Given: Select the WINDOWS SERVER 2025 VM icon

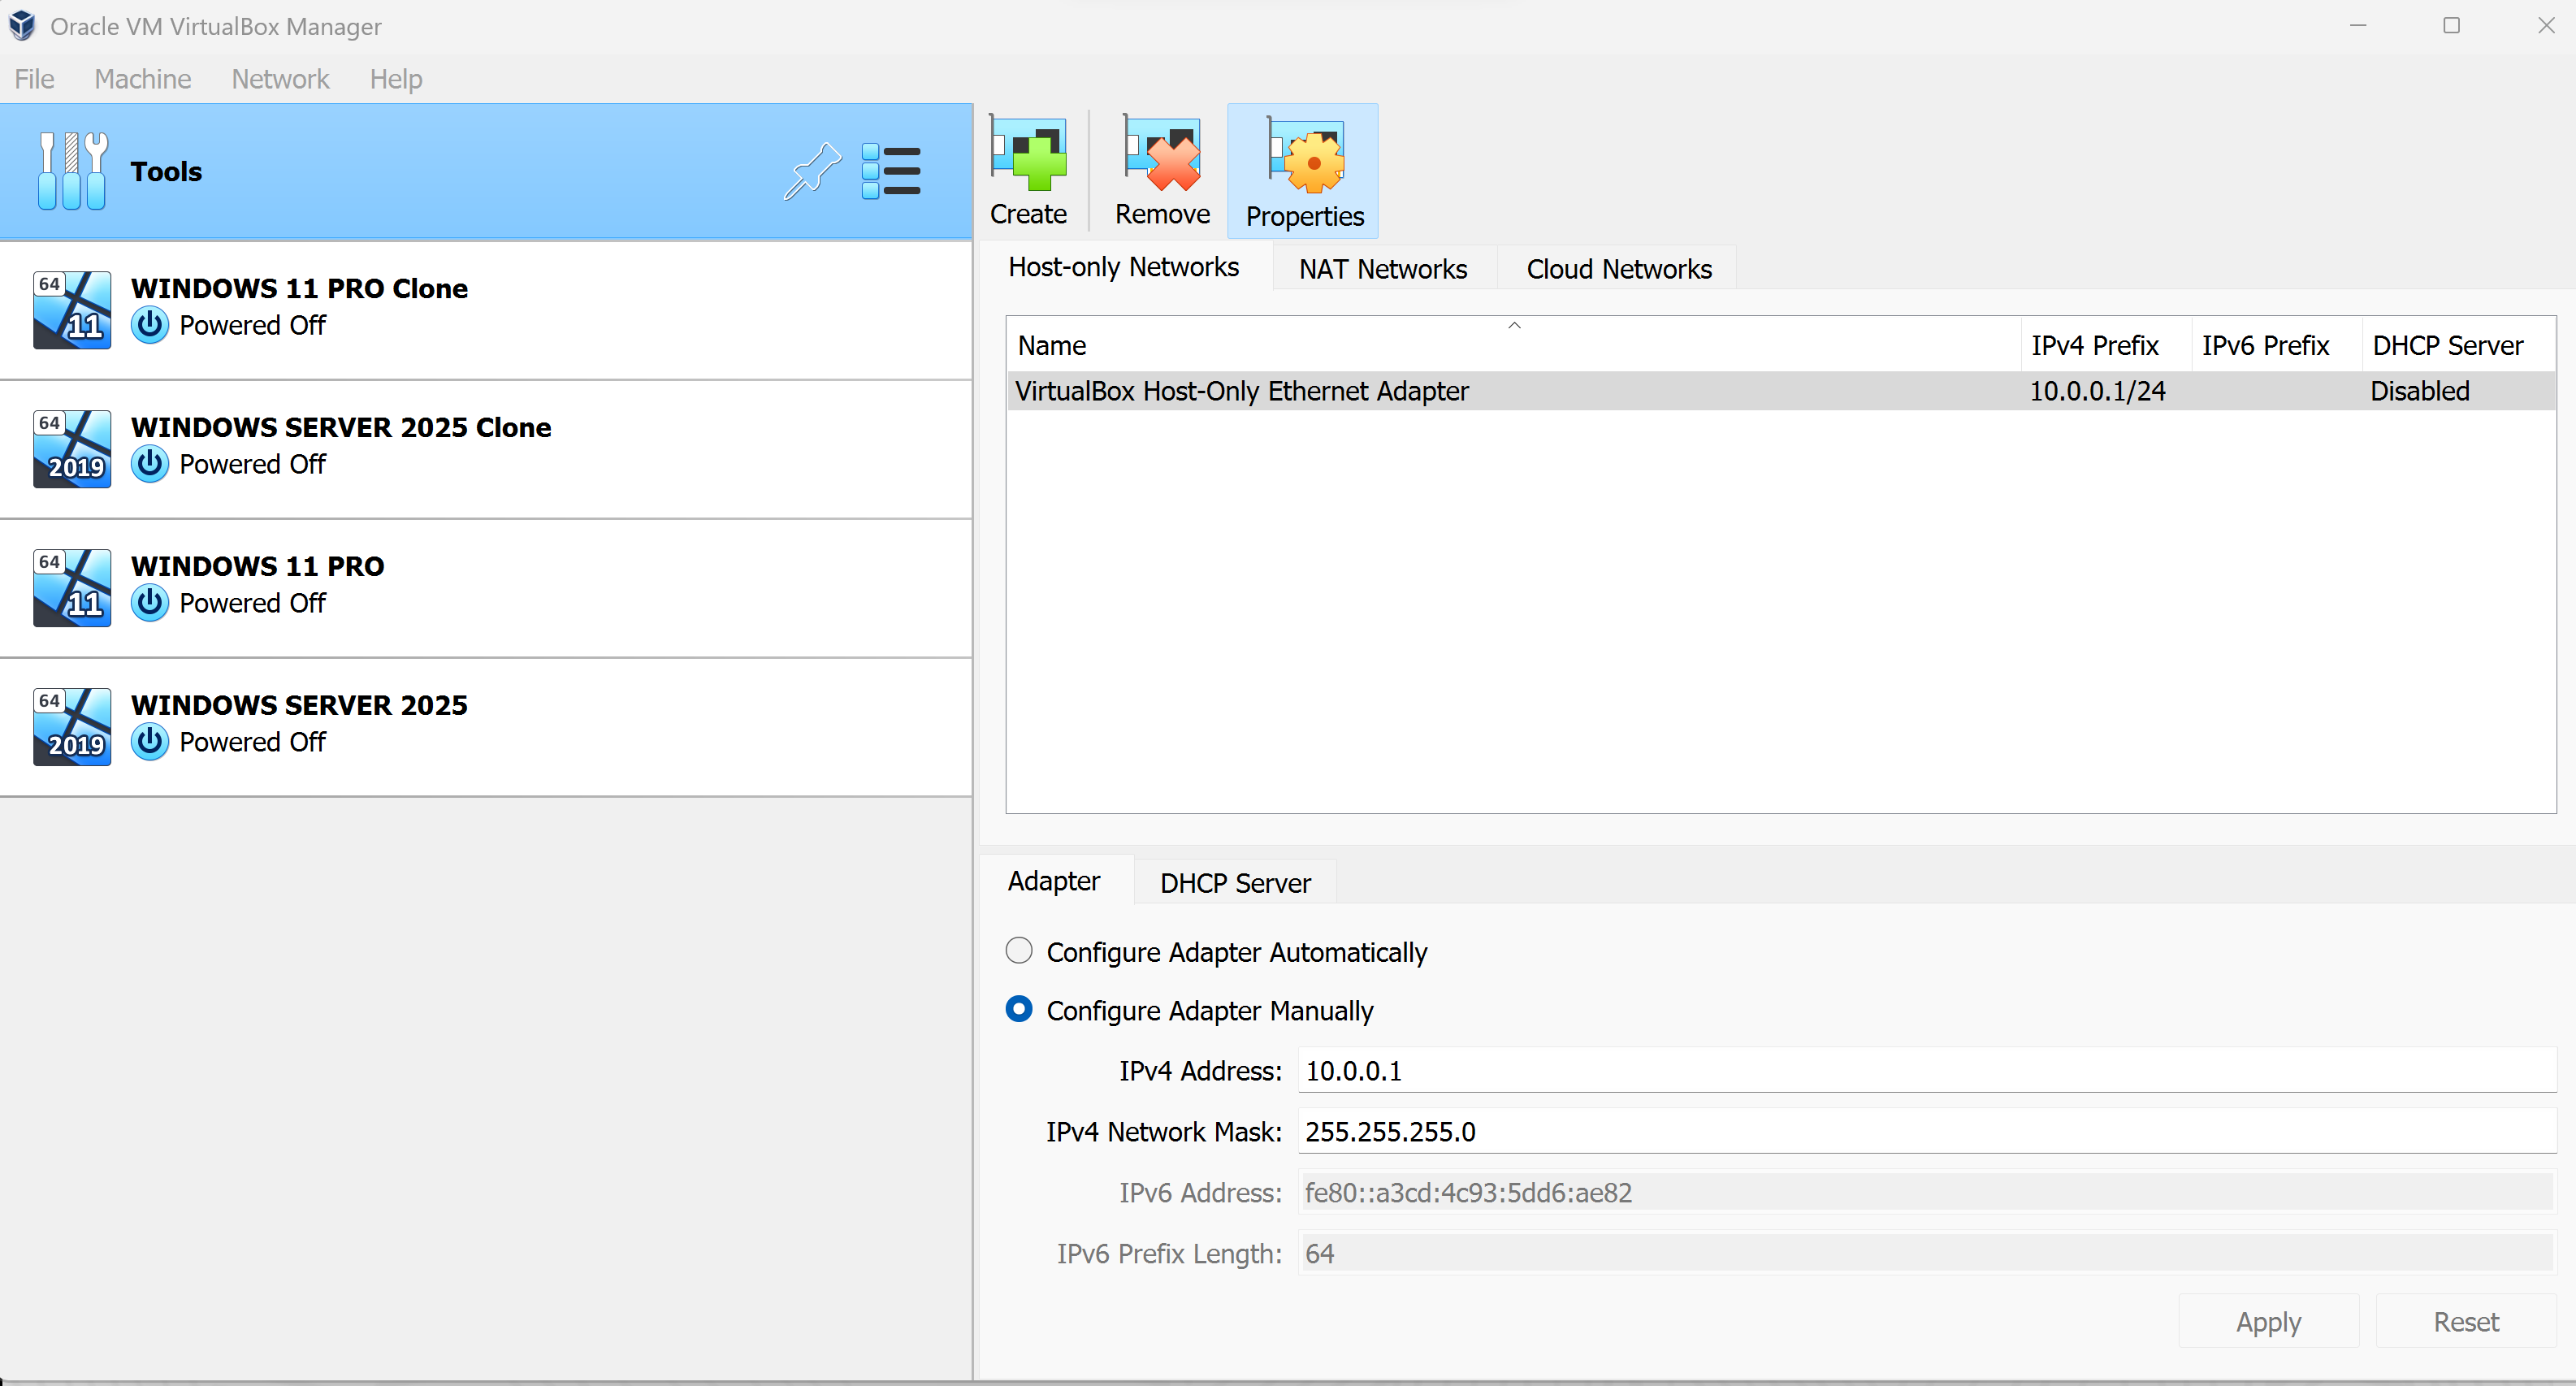Looking at the screenshot, I should (x=72, y=726).
